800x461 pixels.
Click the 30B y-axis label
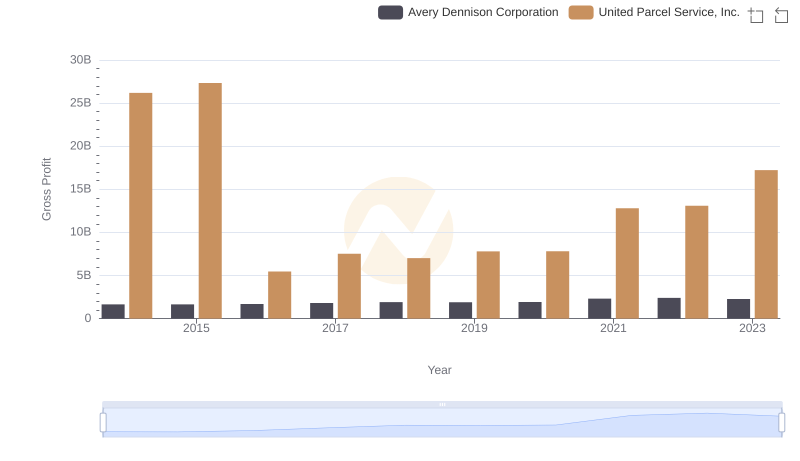[x=81, y=60]
